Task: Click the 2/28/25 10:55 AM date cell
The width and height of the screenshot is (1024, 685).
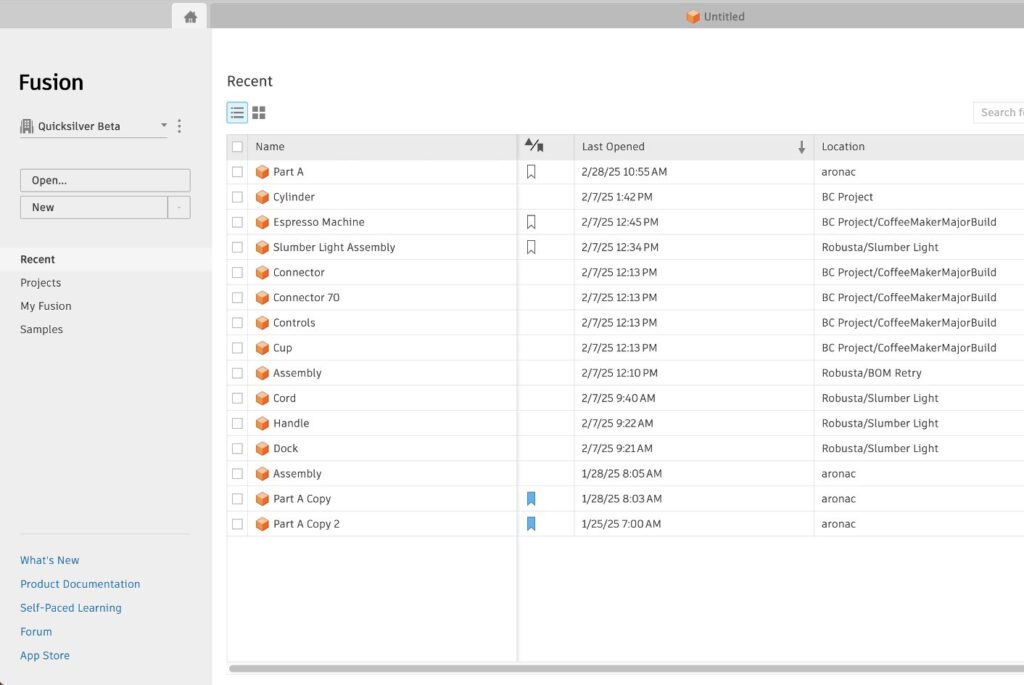Action: point(624,172)
